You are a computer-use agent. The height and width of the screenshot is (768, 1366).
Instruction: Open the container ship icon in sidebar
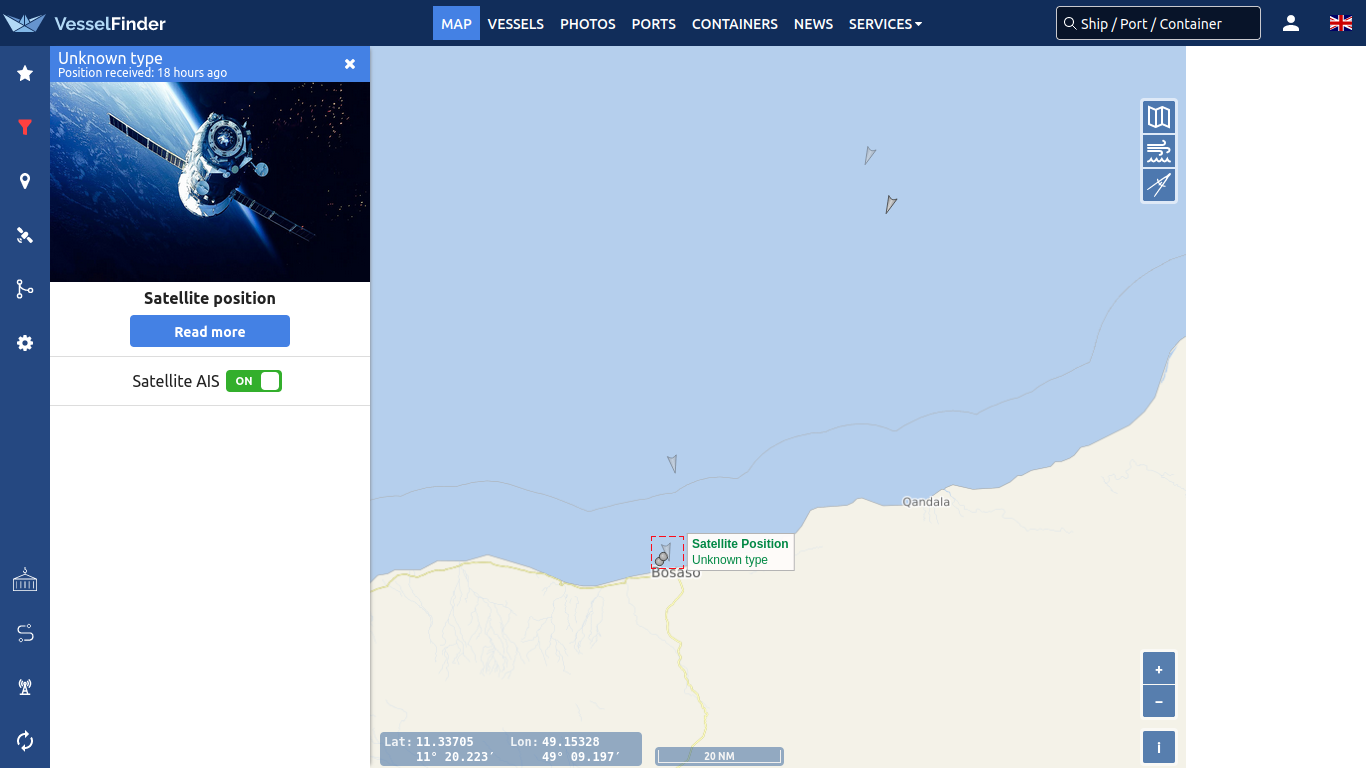pos(25,580)
